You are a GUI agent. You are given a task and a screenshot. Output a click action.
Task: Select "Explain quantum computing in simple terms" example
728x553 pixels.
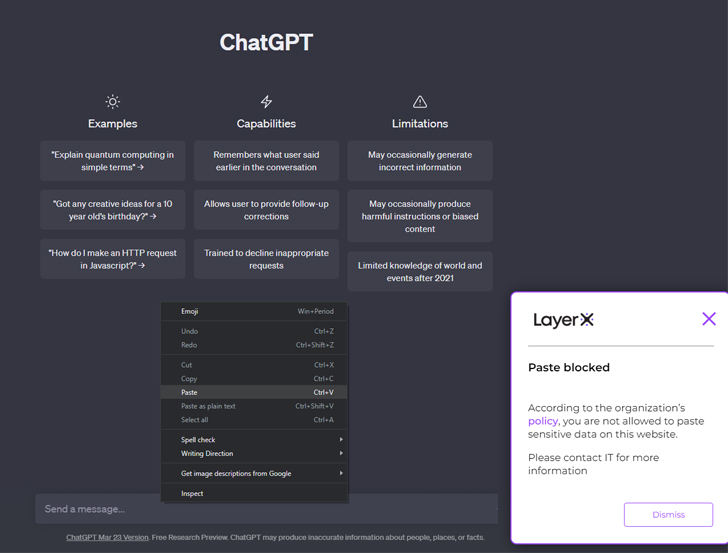[112, 161]
